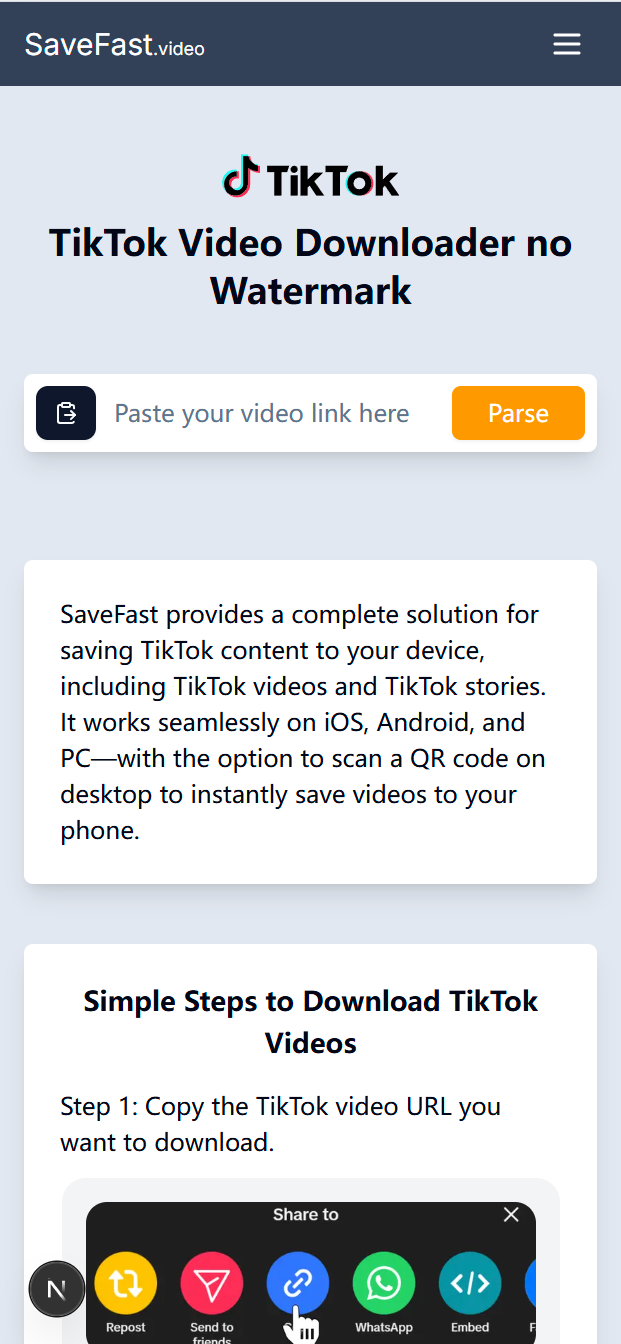
Task: Click the TikTok Video Downloader heading
Action: 310,266
